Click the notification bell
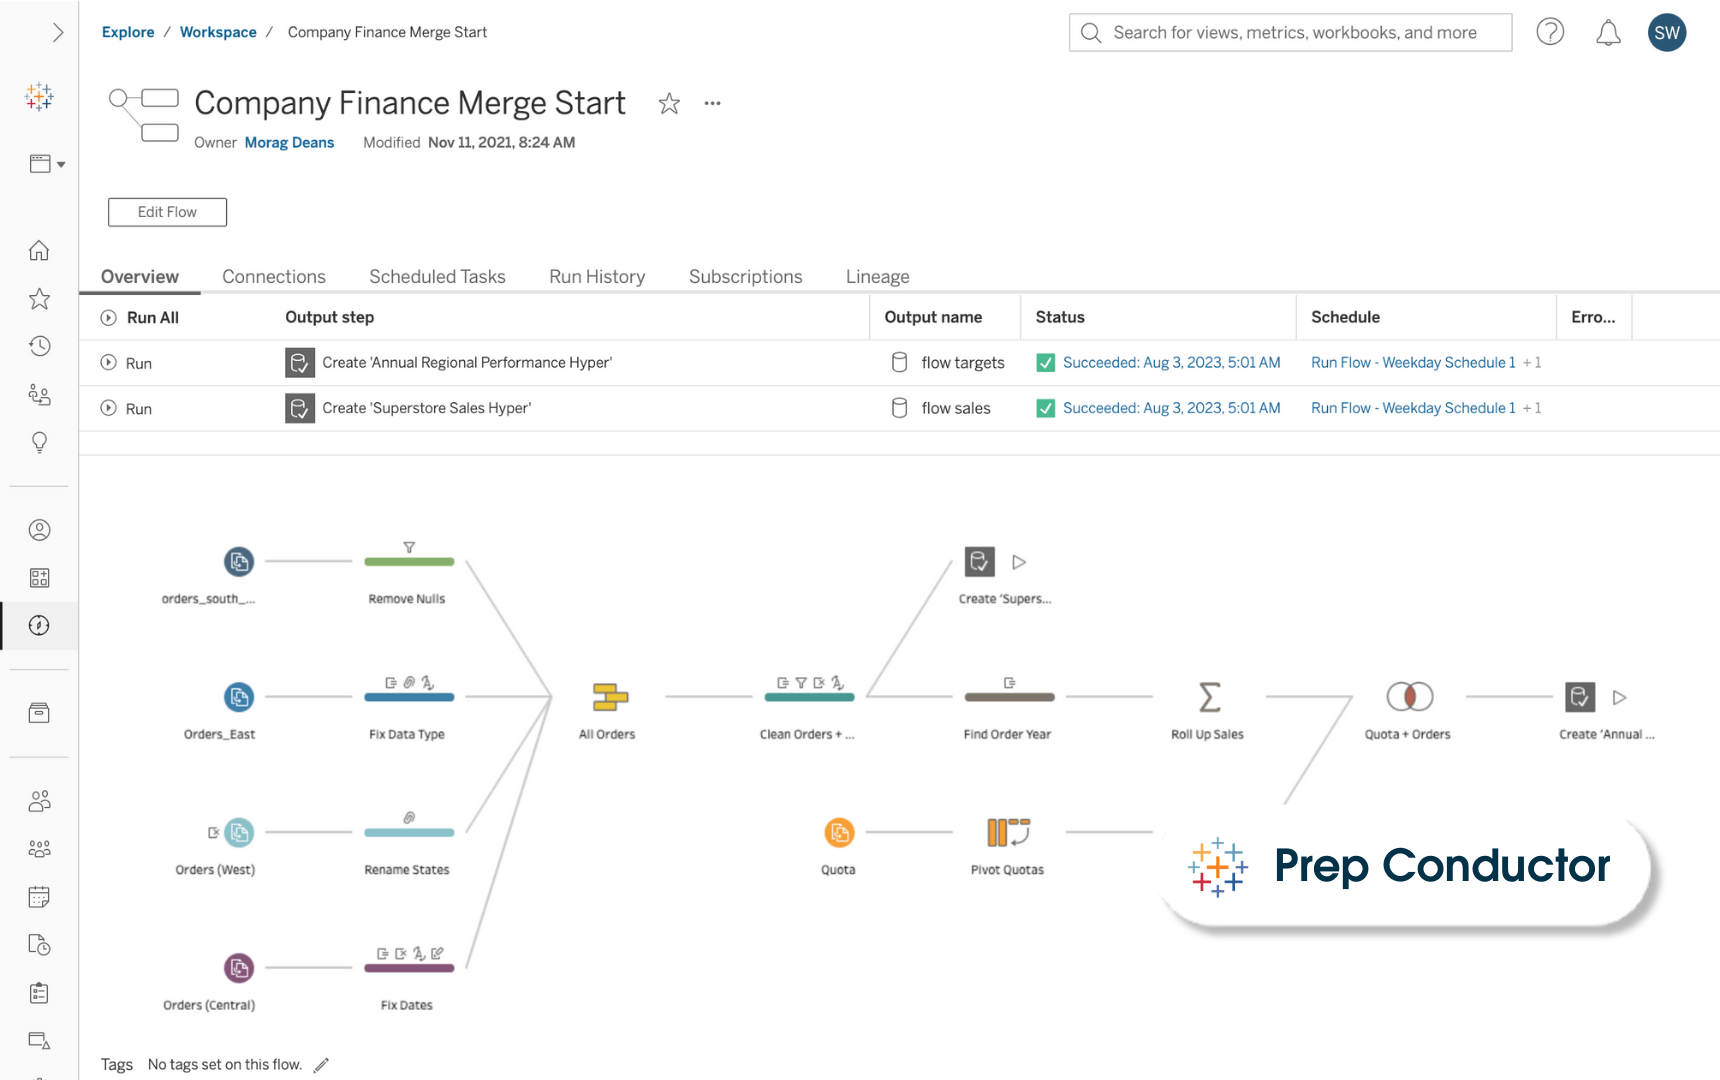Viewport: 1720px width, 1080px height. pyautogui.click(x=1609, y=32)
